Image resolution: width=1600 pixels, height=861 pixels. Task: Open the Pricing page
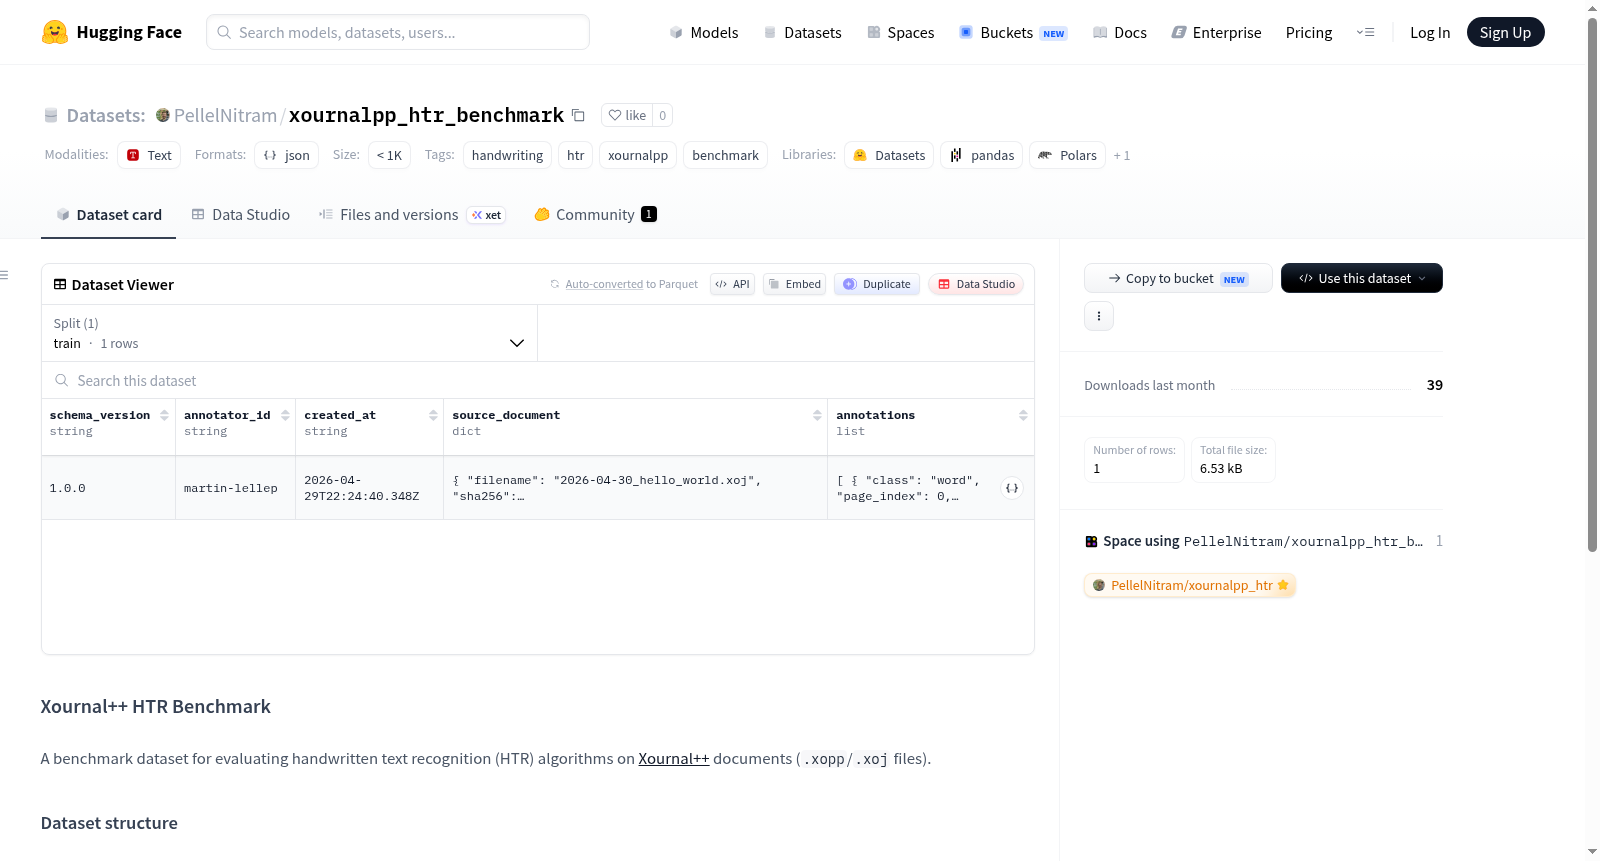(x=1309, y=32)
